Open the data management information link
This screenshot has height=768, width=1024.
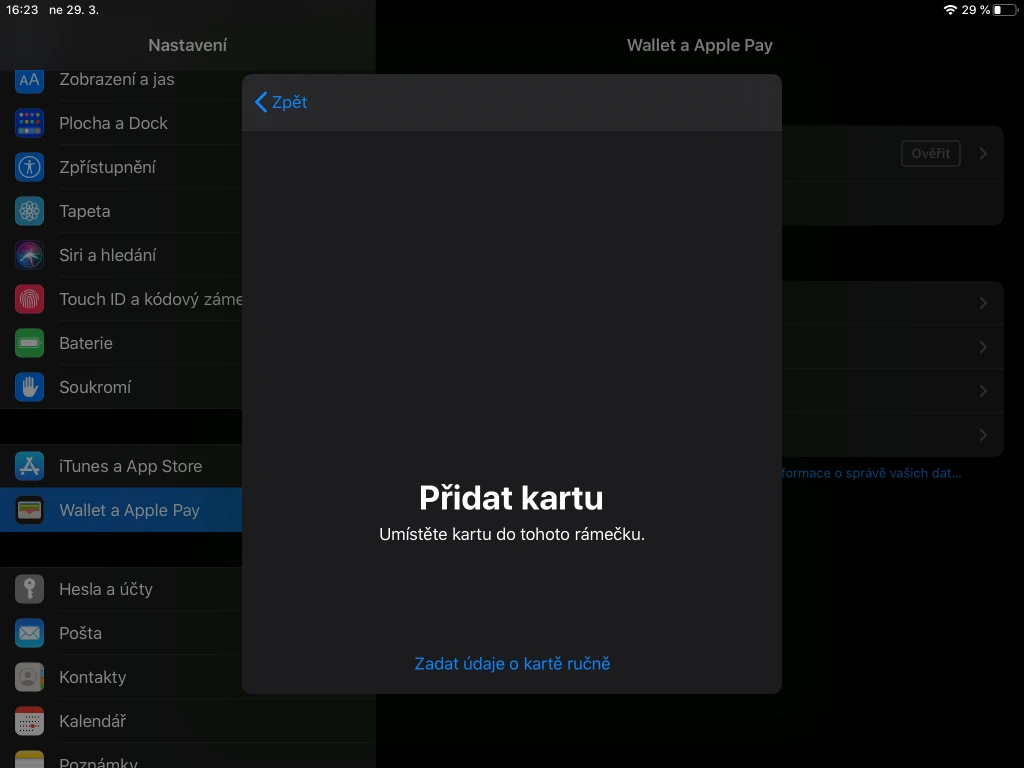point(872,473)
